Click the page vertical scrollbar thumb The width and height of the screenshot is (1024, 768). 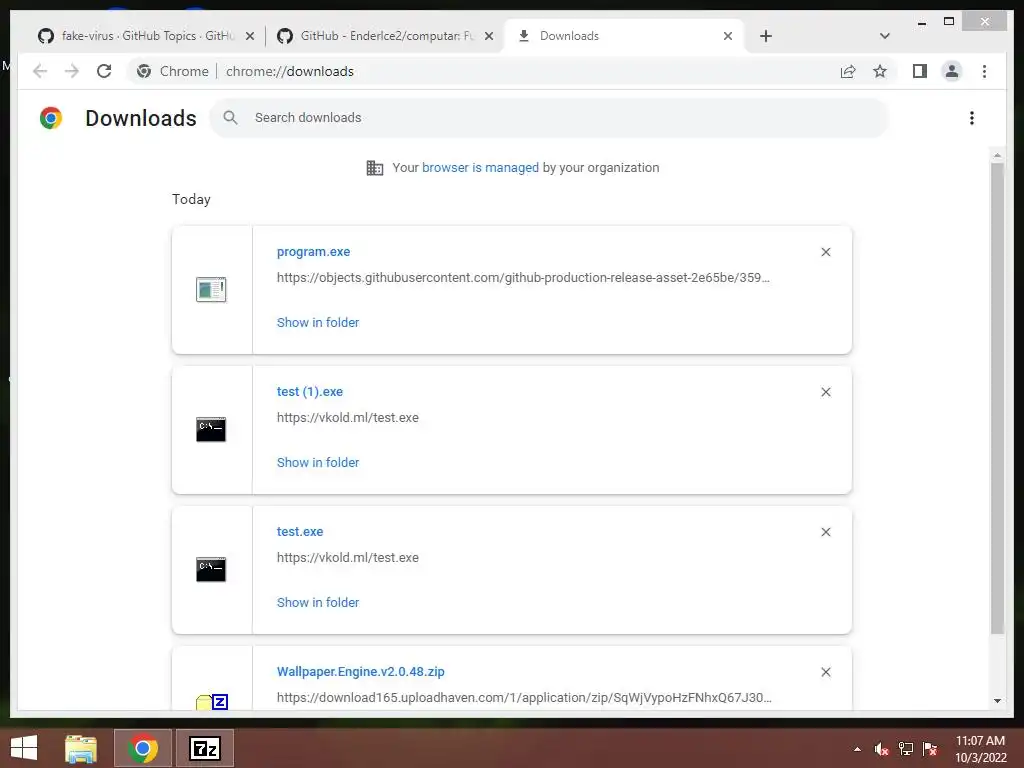pyautogui.click(x=997, y=398)
